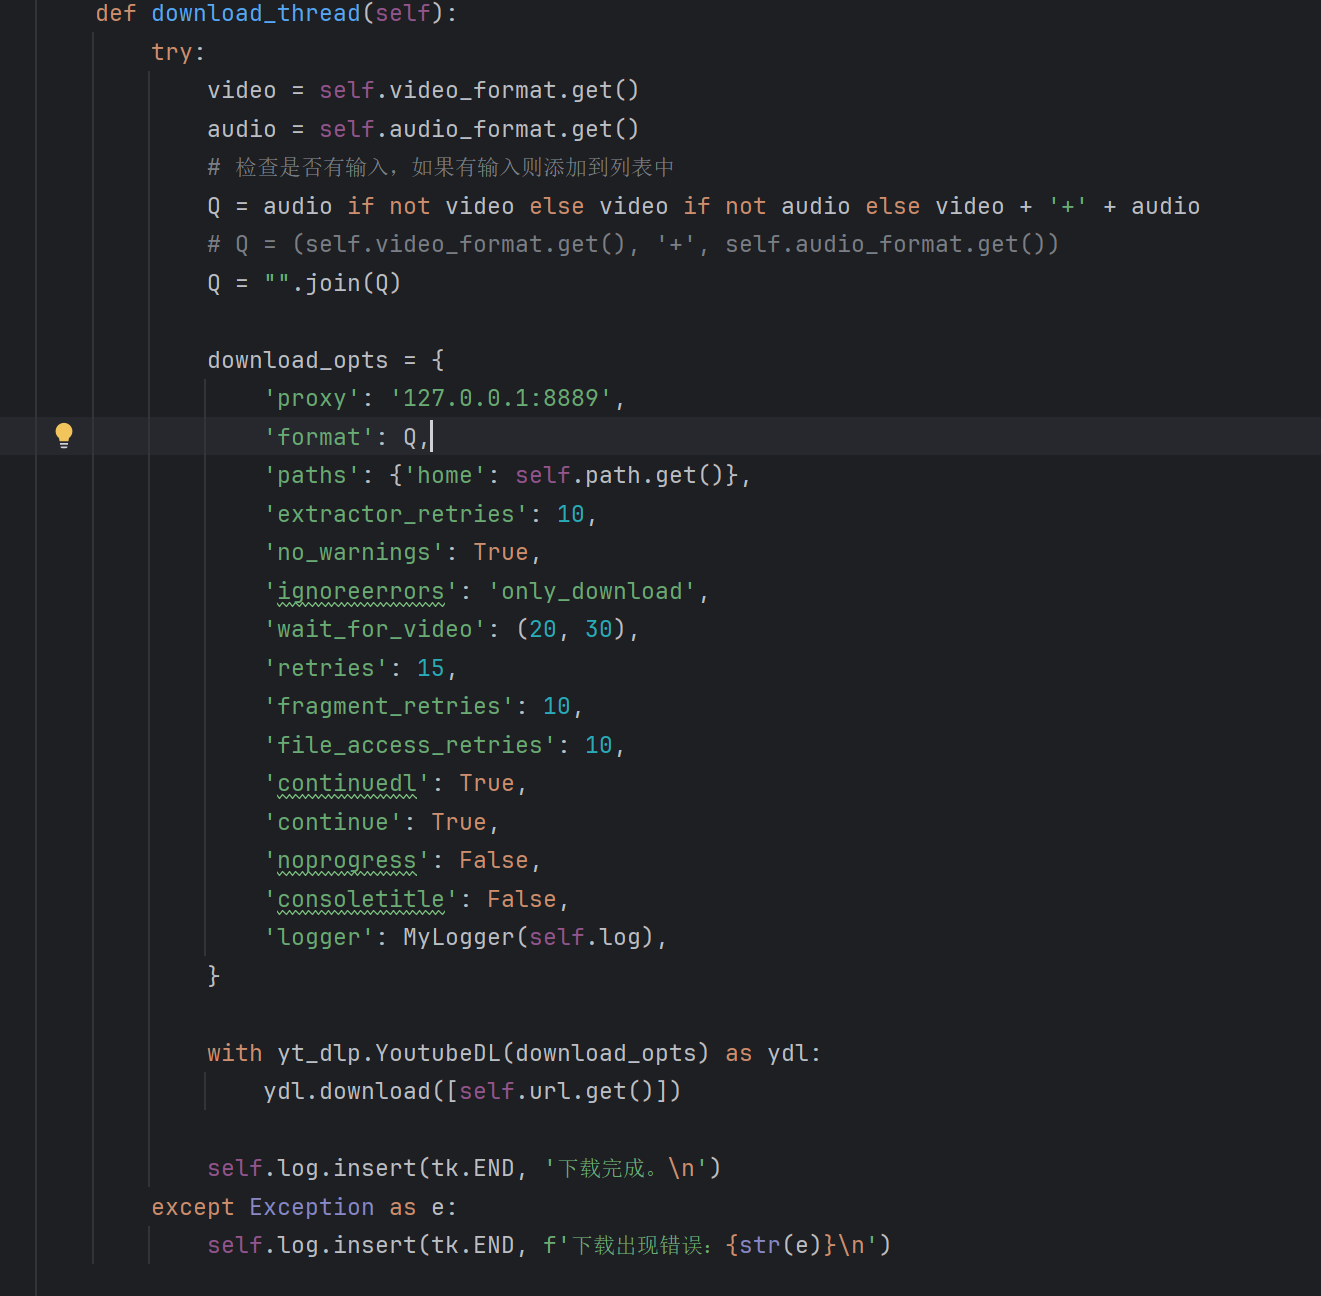
Task: Click the yellow lightbulb intention icon
Action: [64, 435]
